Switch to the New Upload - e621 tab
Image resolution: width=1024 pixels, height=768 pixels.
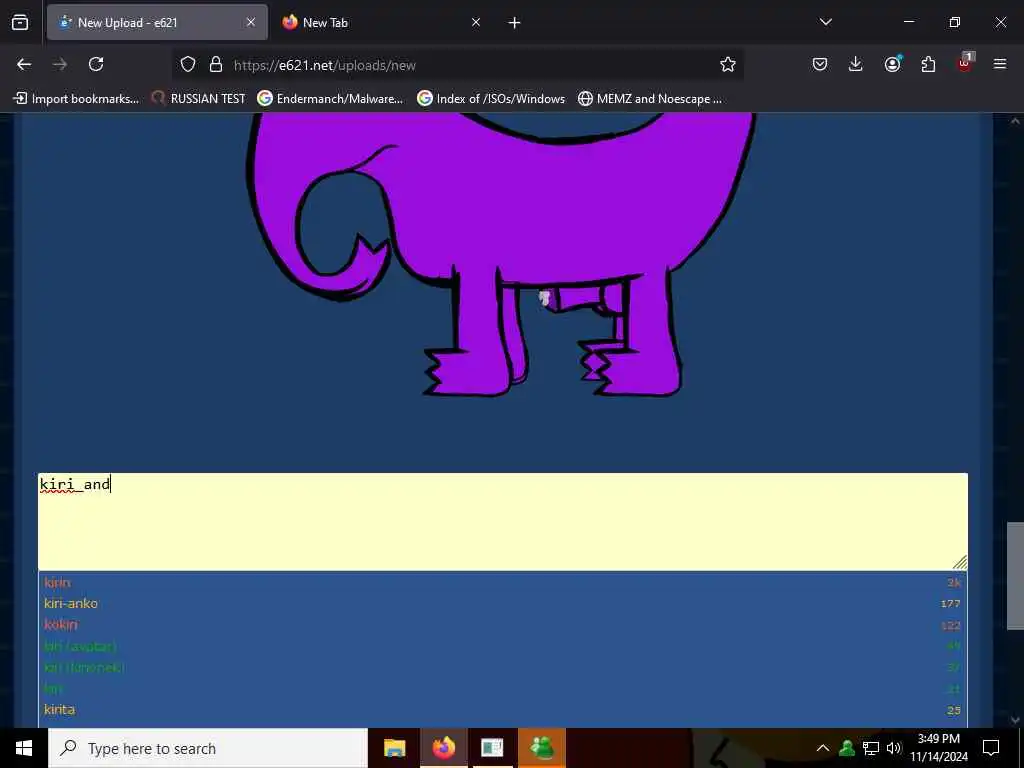click(157, 22)
